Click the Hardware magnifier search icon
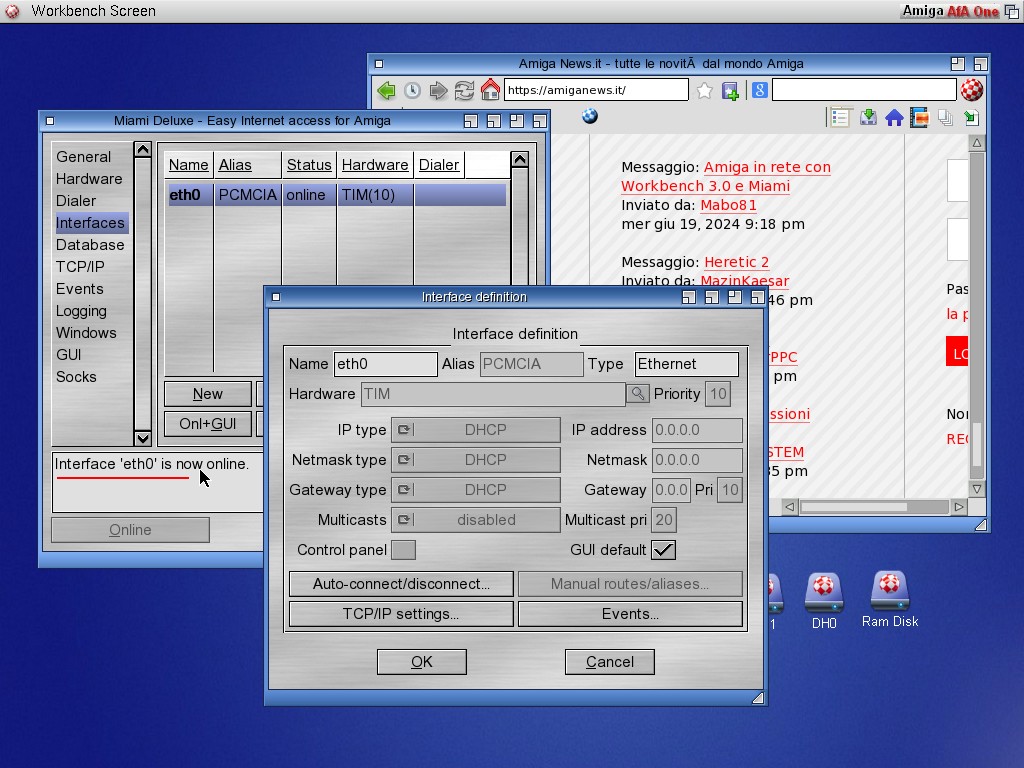Screen dimensions: 1024x768 (x=637, y=394)
